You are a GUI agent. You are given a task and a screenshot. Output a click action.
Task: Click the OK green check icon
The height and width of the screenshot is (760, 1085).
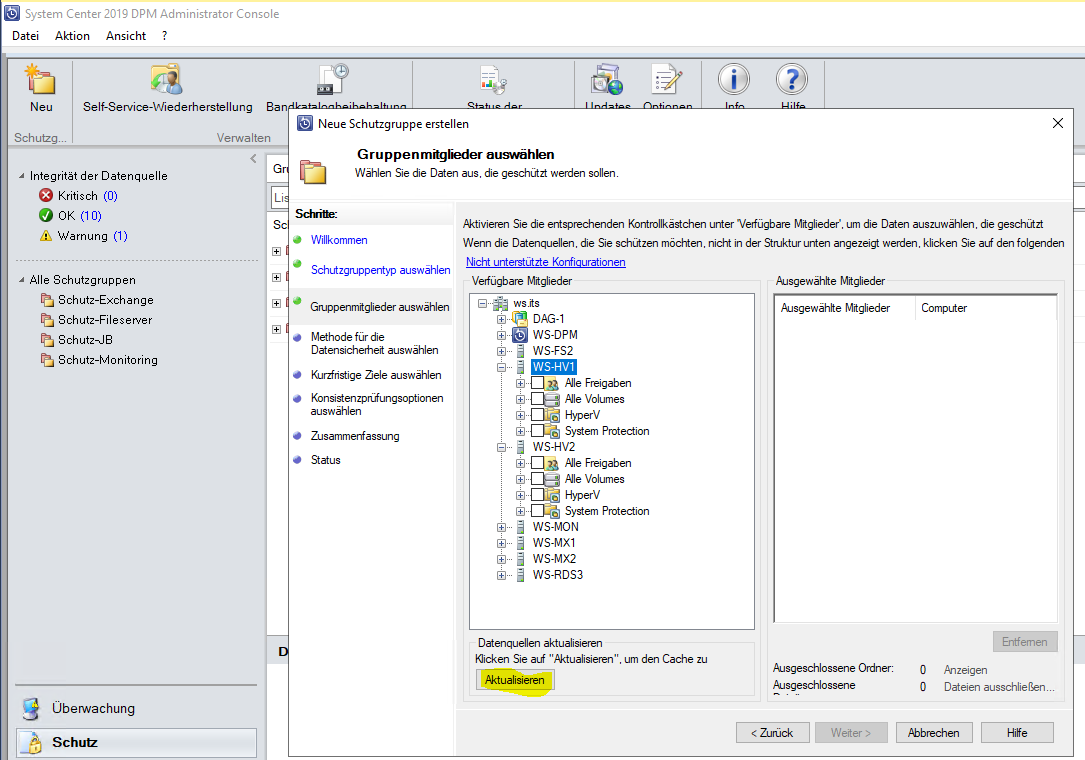click(x=46, y=215)
